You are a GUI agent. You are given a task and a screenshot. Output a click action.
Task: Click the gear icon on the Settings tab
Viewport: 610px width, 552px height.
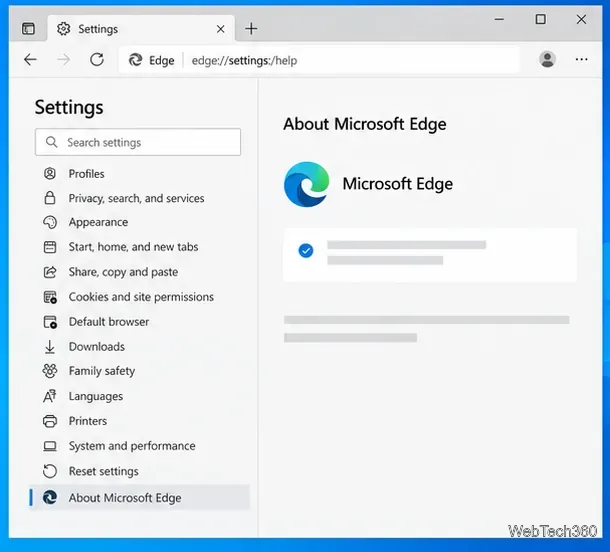(63, 29)
